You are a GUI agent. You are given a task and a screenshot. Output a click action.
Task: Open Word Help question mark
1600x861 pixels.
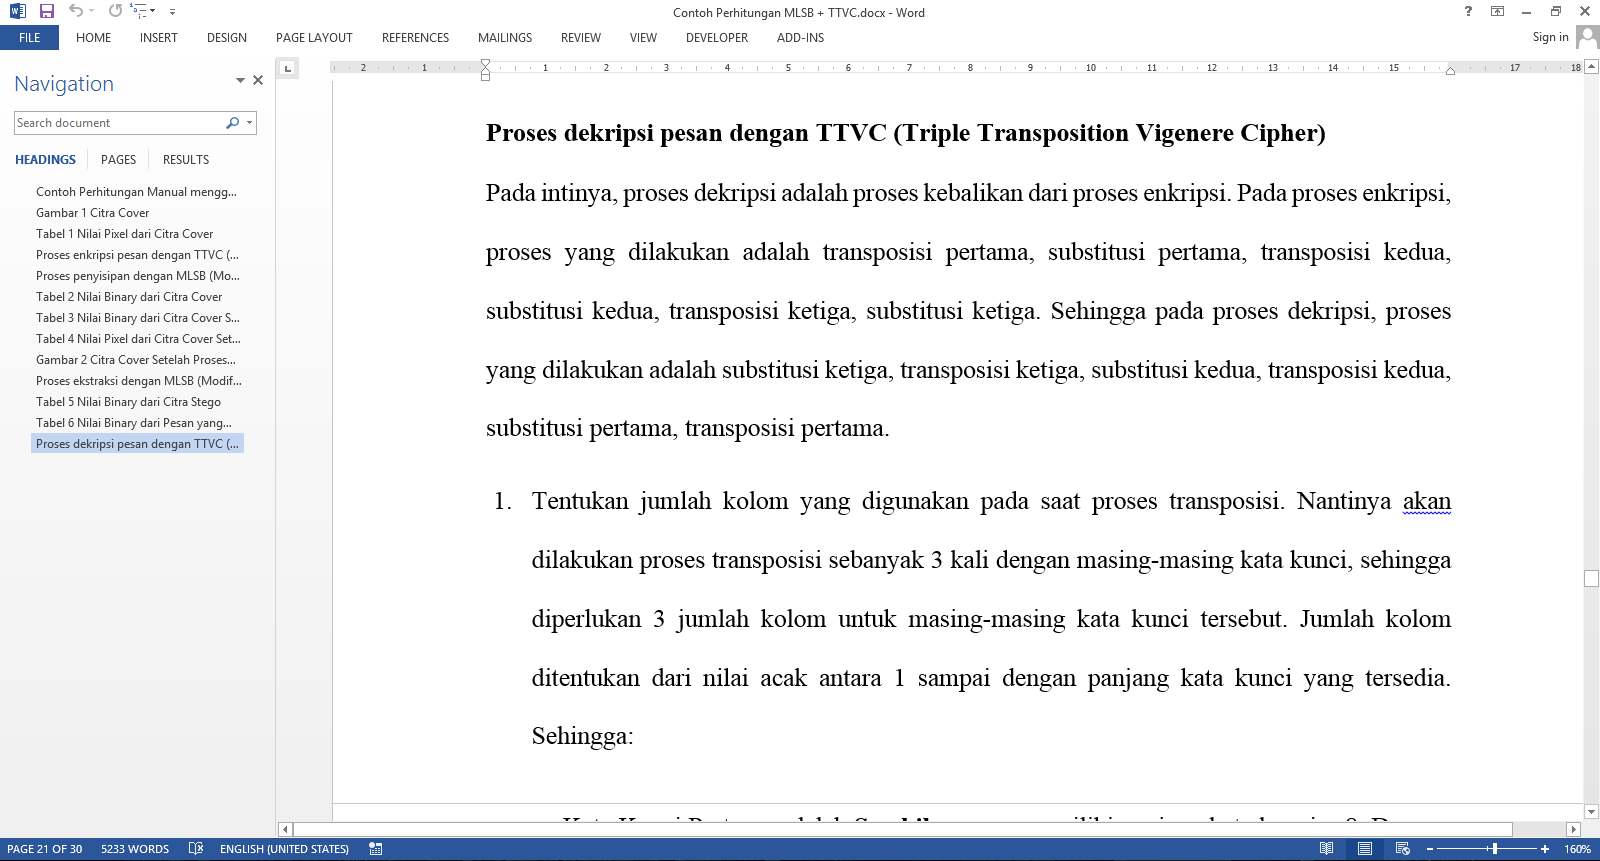tap(1468, 11)
